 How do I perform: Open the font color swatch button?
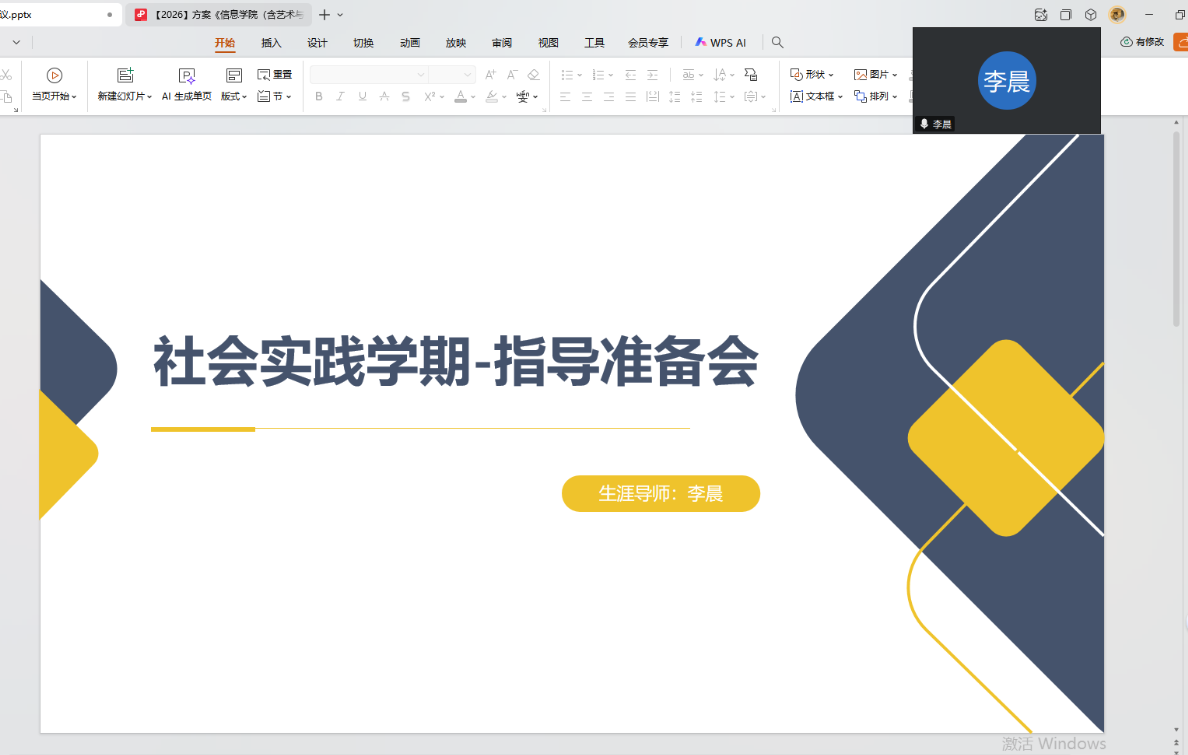(x=460, y=97)
